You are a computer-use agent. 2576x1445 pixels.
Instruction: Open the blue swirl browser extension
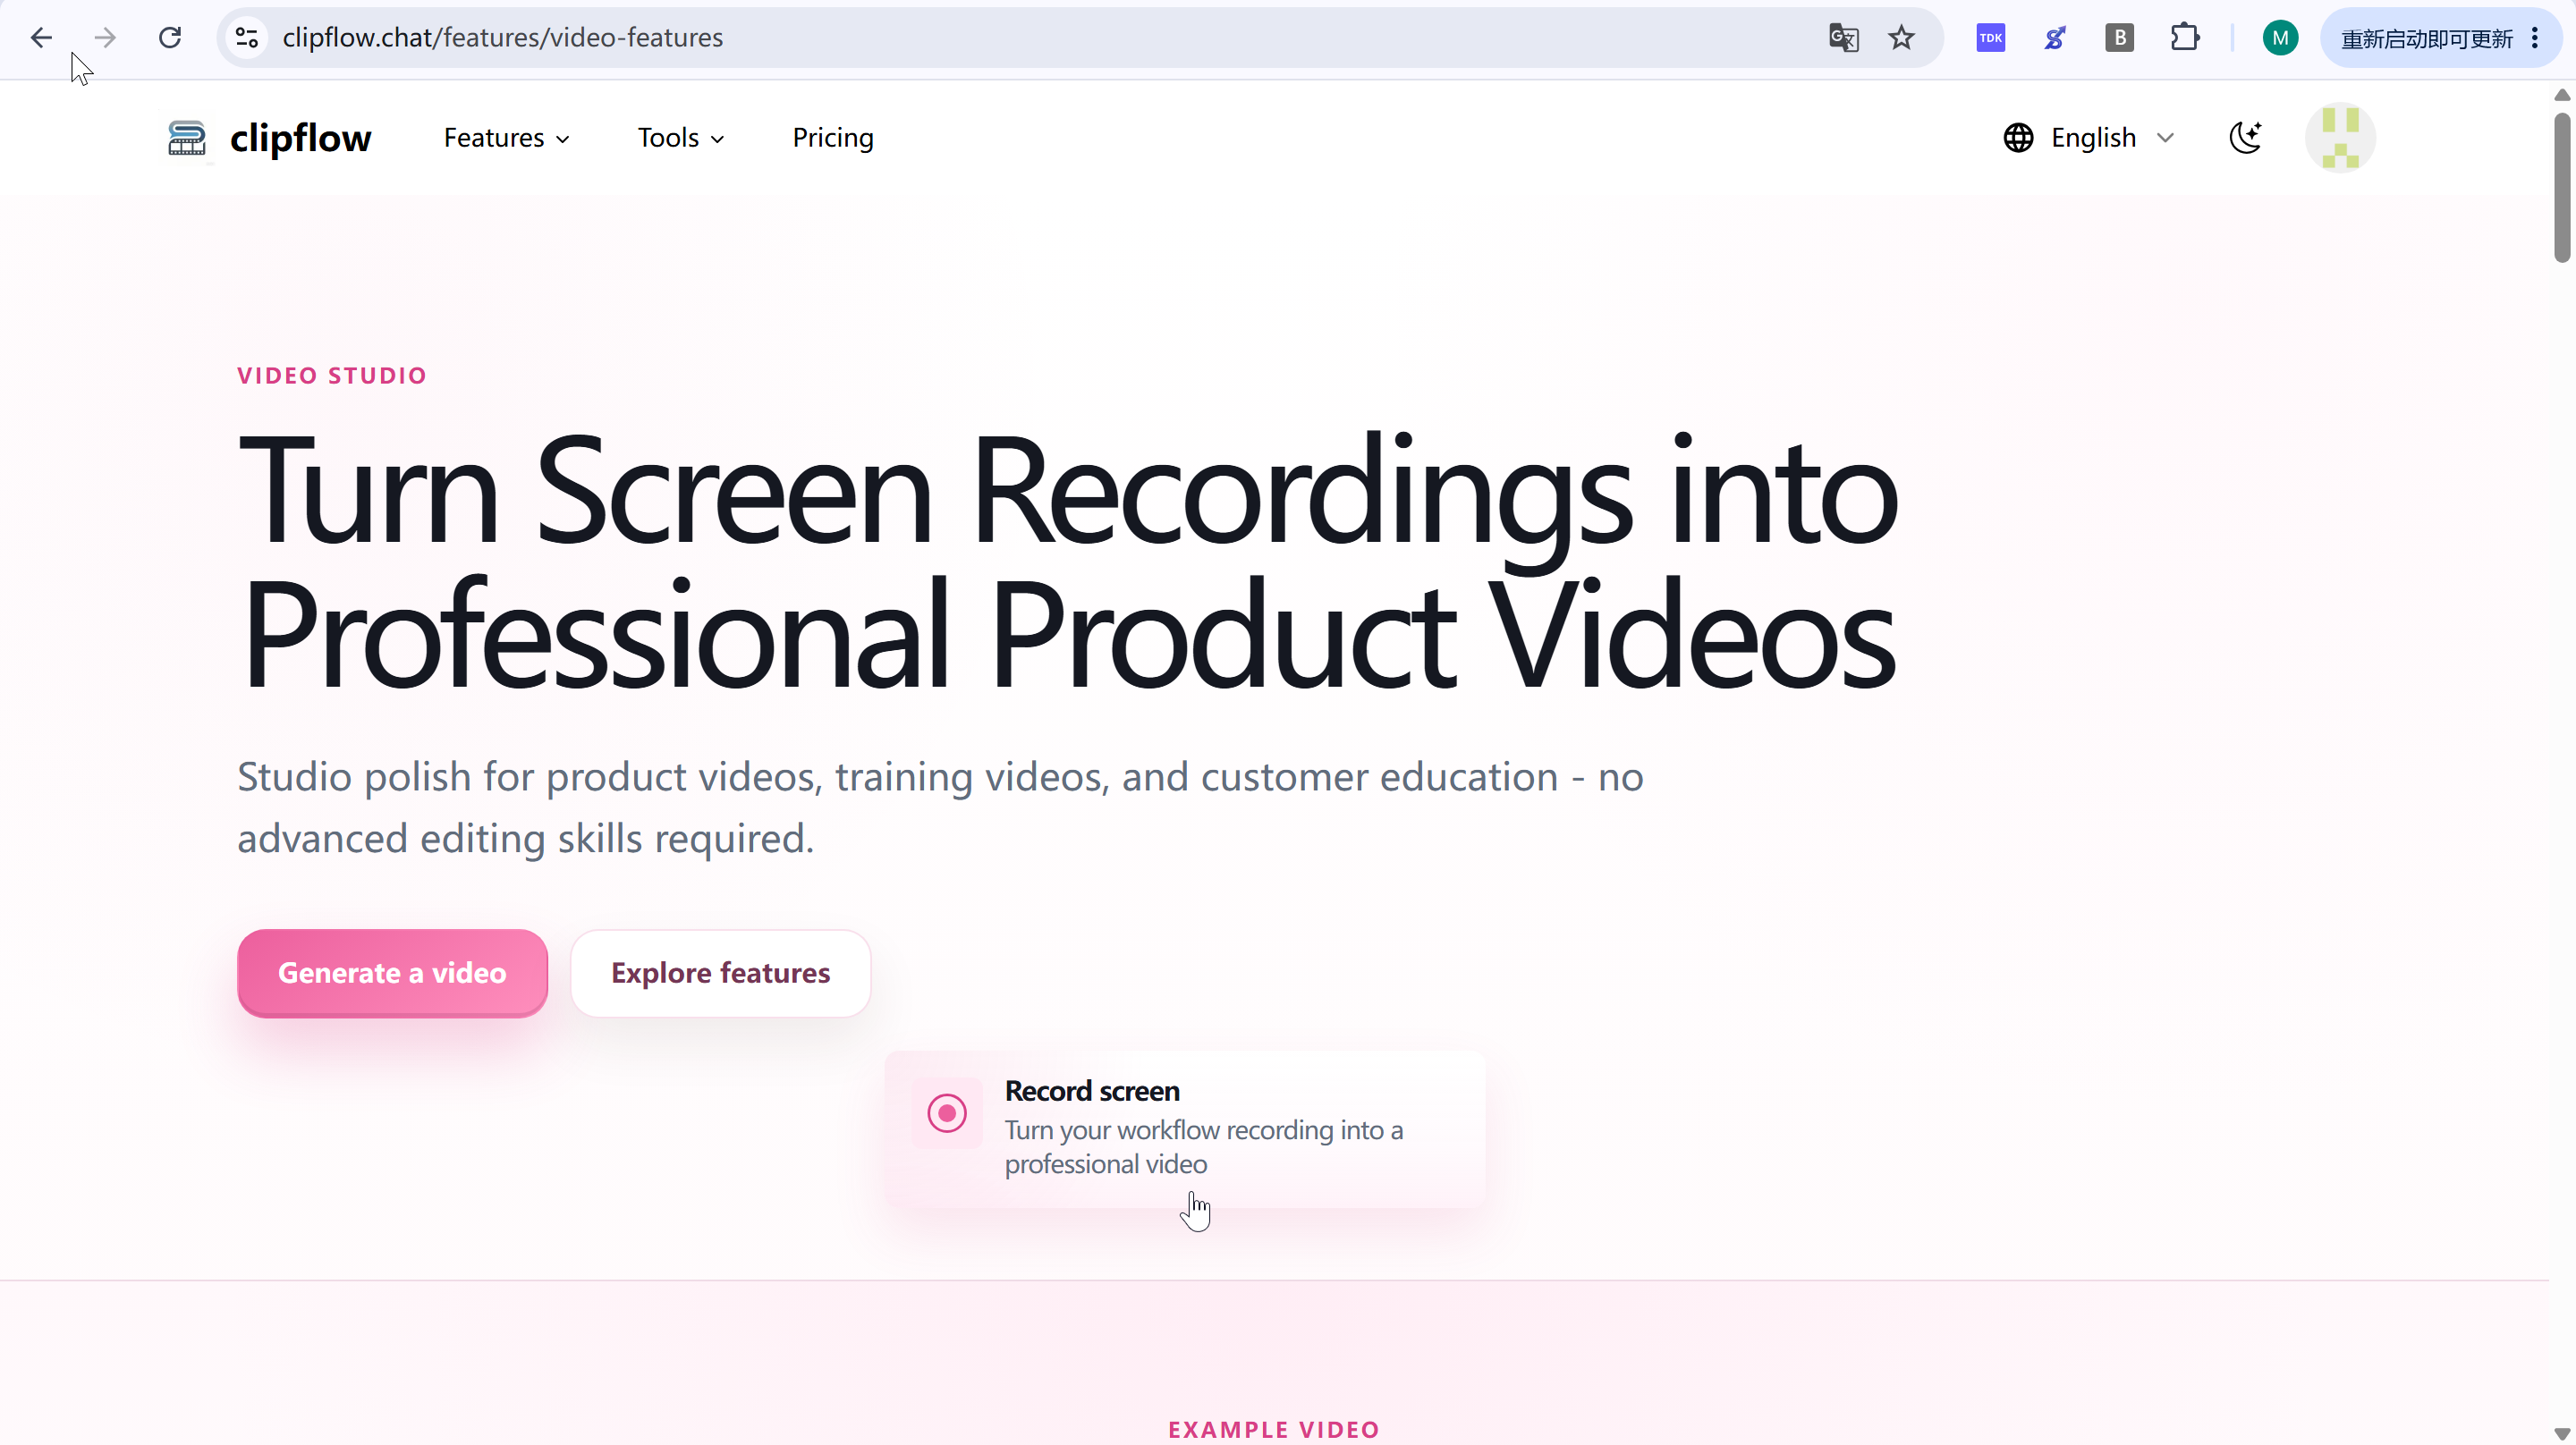(x=2055, y=38)
